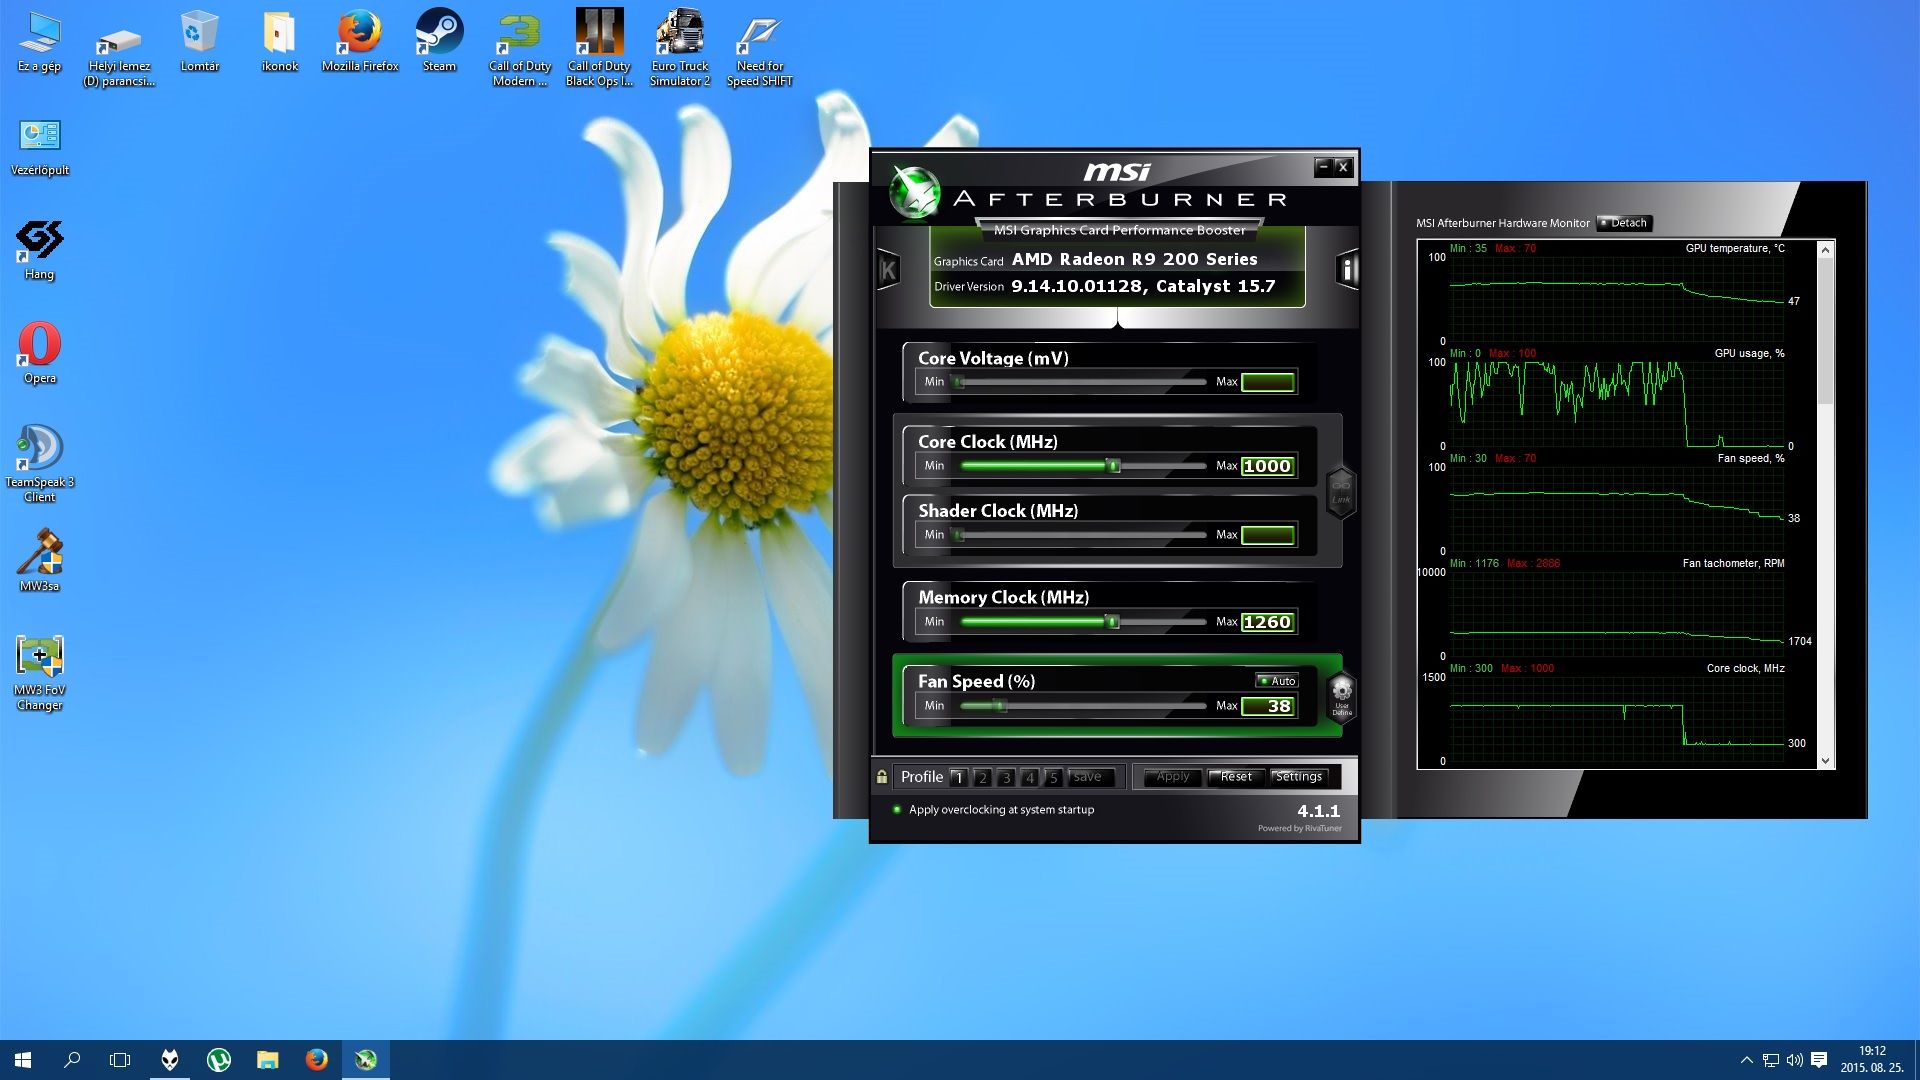Open the Action Center notifications icon
This screenshot has height=1080, width=1920.
point(1819,1060)
